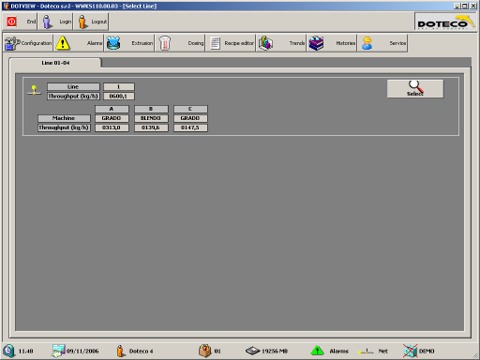Click the Logout orange user icon

pos(82,22)
